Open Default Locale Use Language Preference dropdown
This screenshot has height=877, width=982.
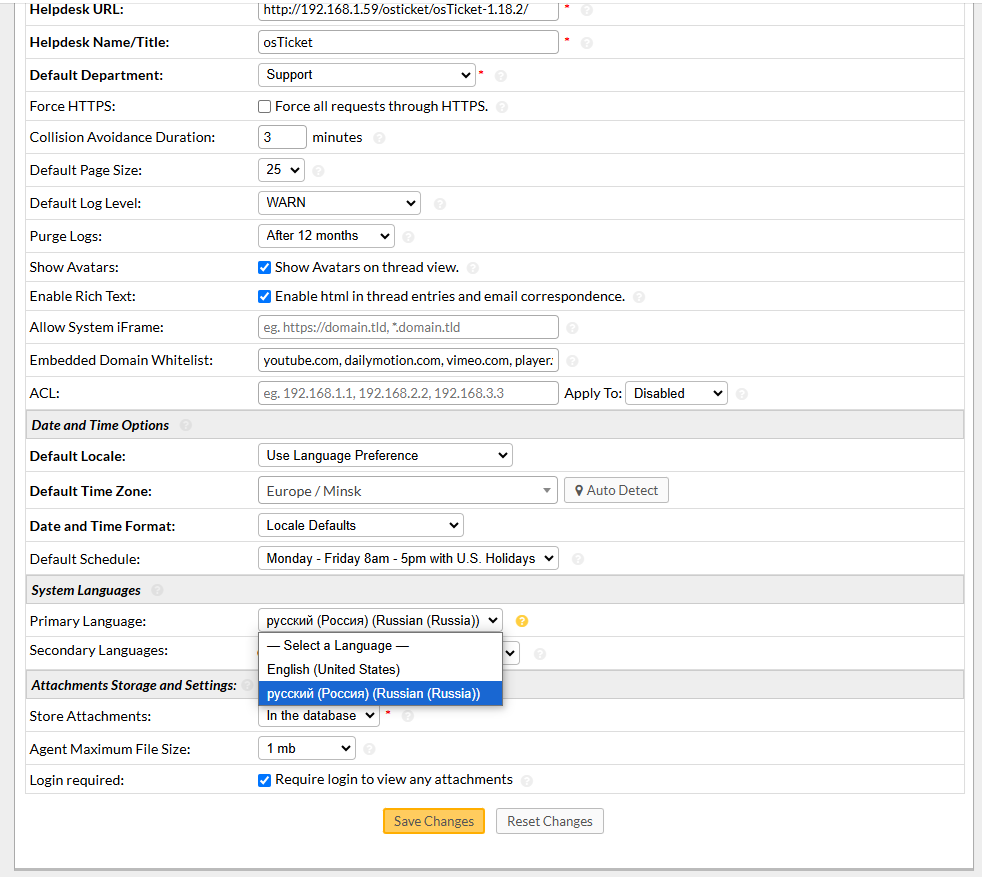point(385,455)
